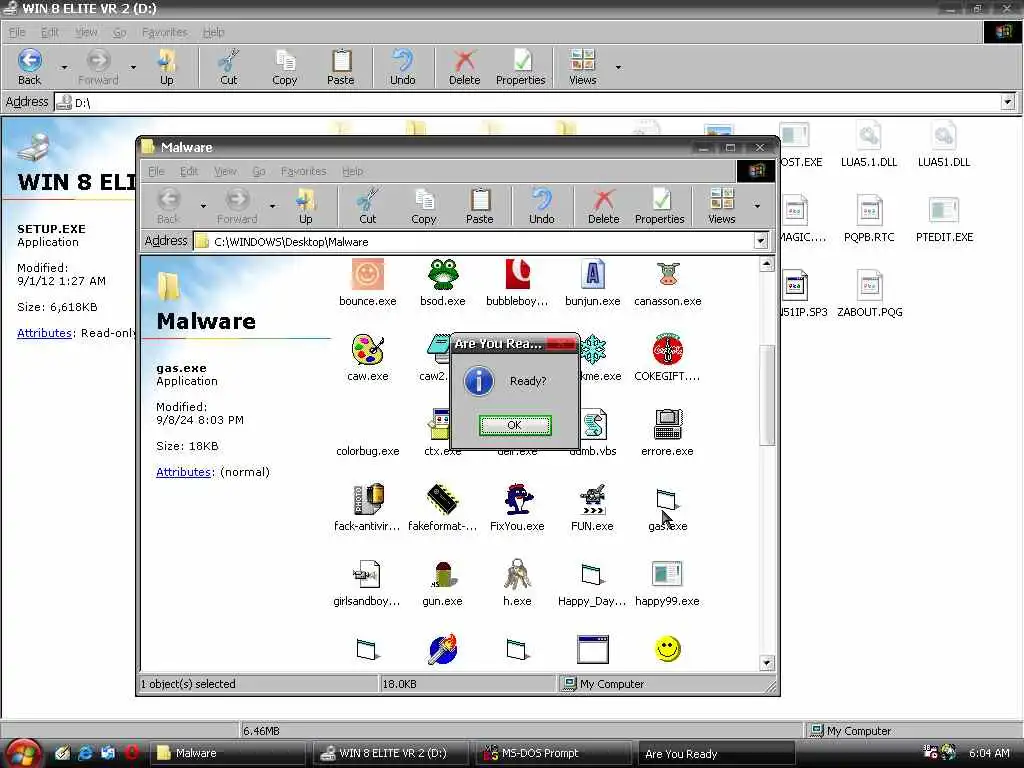Image resolution: width=1024 pixels, height=768 pixels.
Task: Expand Views dropdown arrow in Malware window
Action: pos(758,206)
